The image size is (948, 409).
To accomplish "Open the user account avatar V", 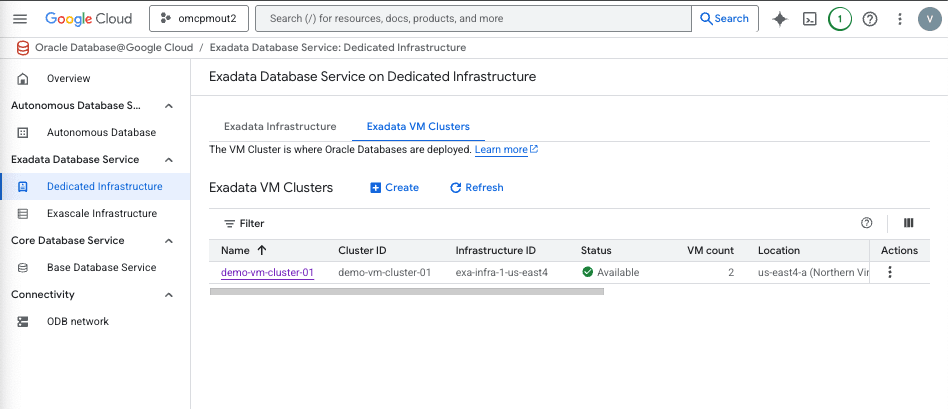I will point(929,19).
